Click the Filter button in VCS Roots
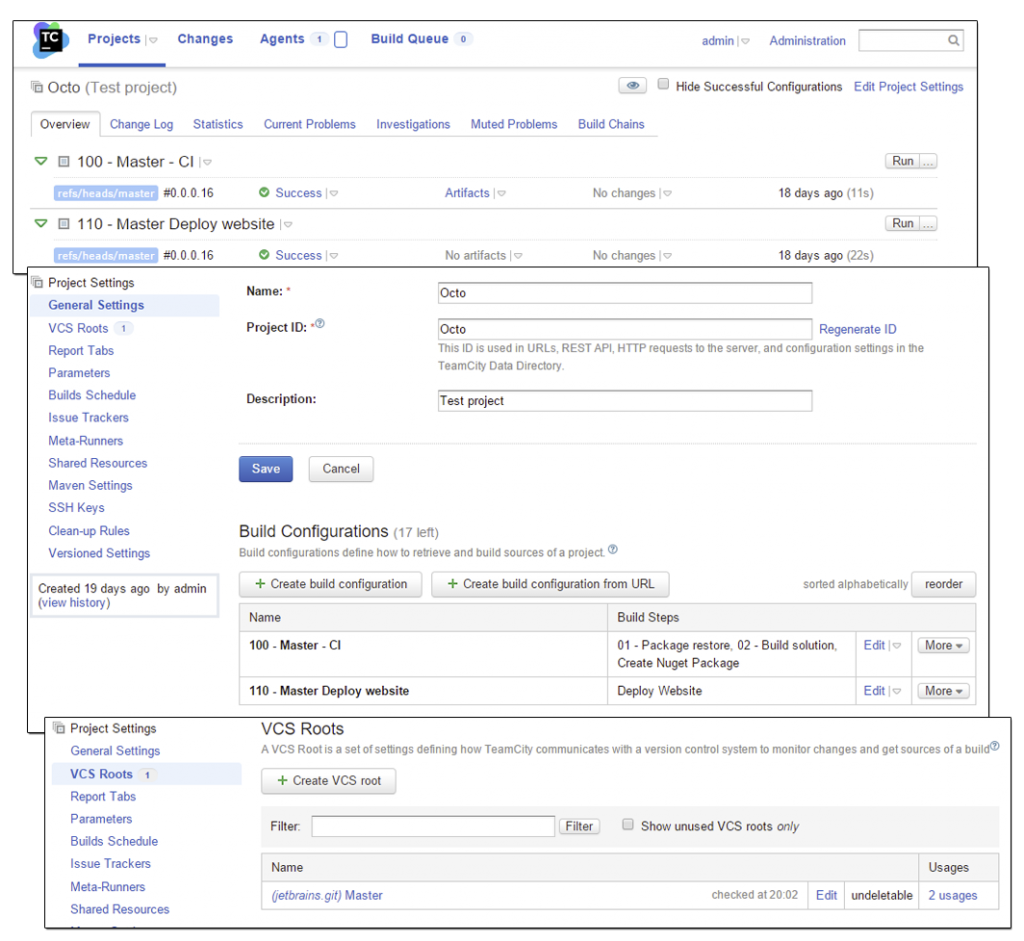 point(579,826)
